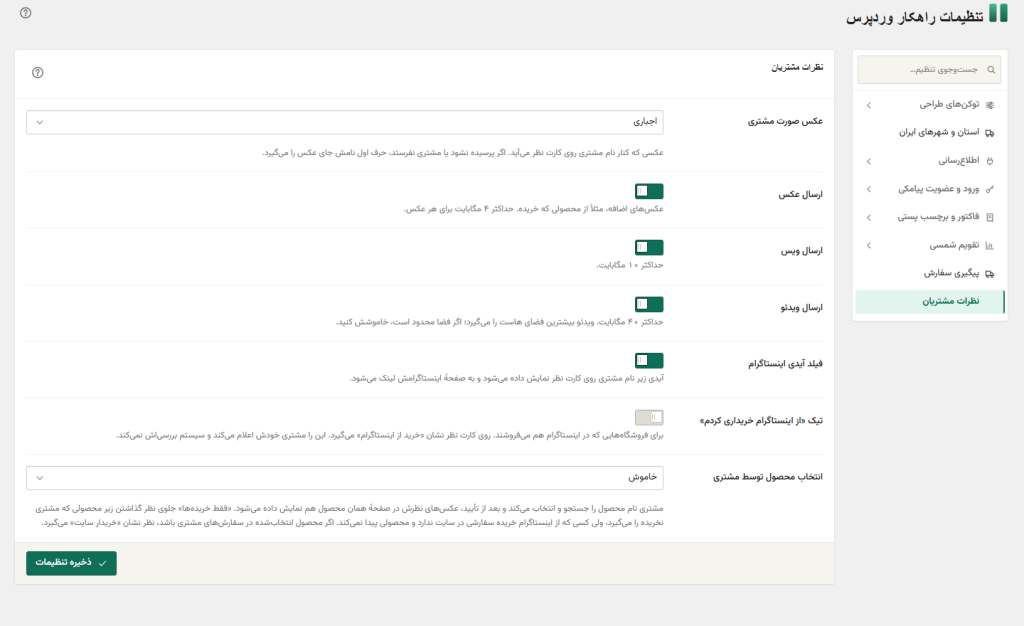Toggle the ارسال ویس switch
This screenshot has height=626, width=1024.
coord(649,247)
